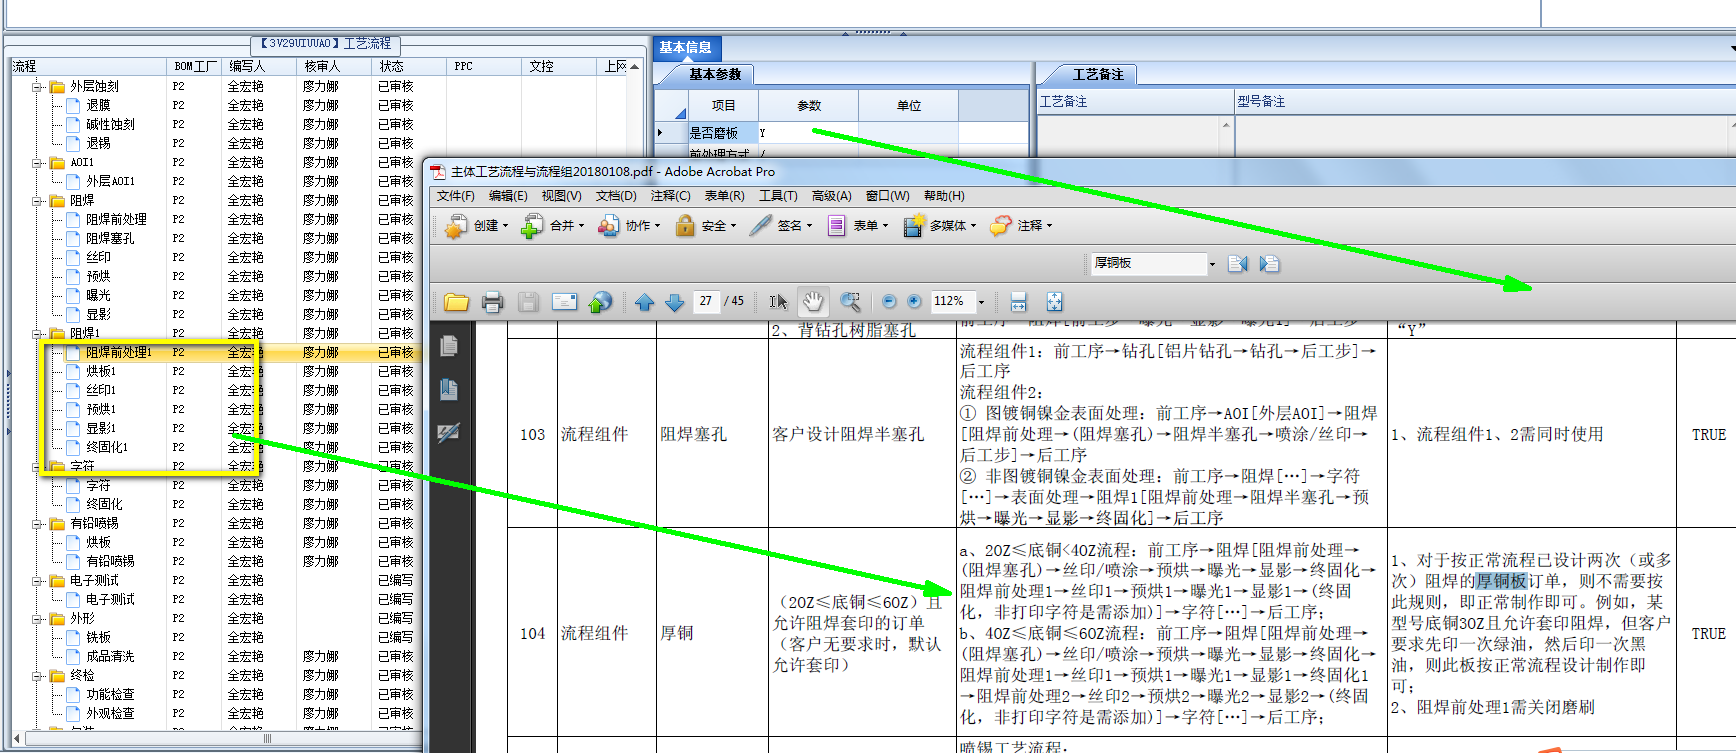1736x753 pixels.
Task: Select the 工艺备注 tab
Action: pos(1097,74)
